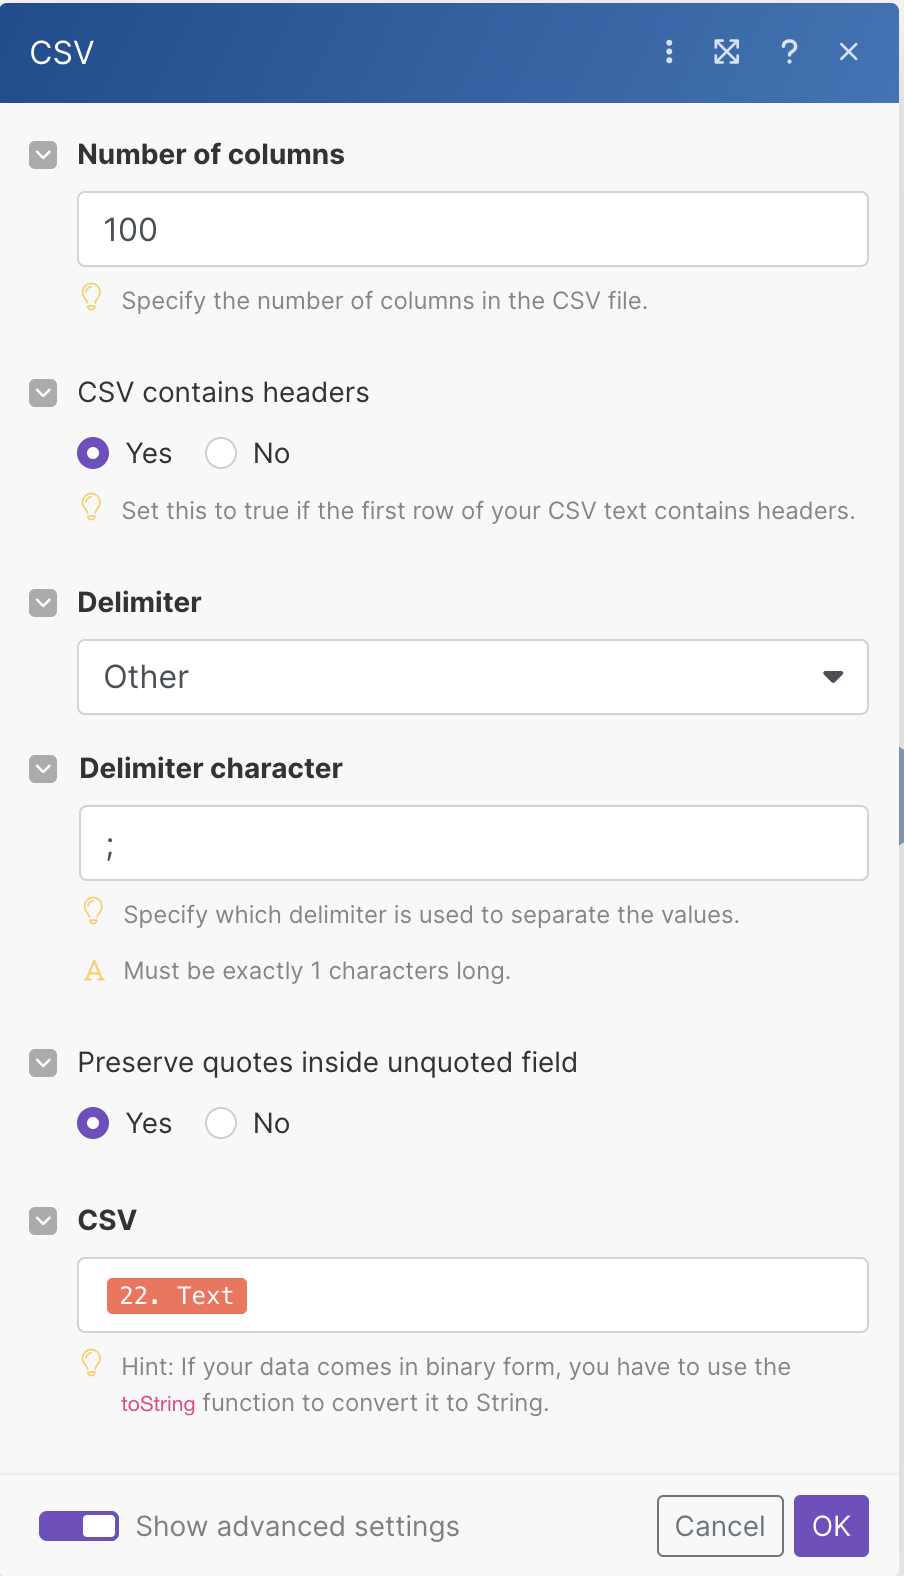This screenshot has height=1576, width=904.
Task: Open the help question mark icon
Action: 789,52
